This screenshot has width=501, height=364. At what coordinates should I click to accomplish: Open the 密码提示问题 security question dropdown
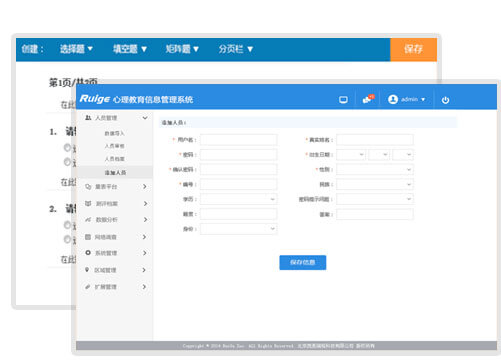click(x=375, y=199)
